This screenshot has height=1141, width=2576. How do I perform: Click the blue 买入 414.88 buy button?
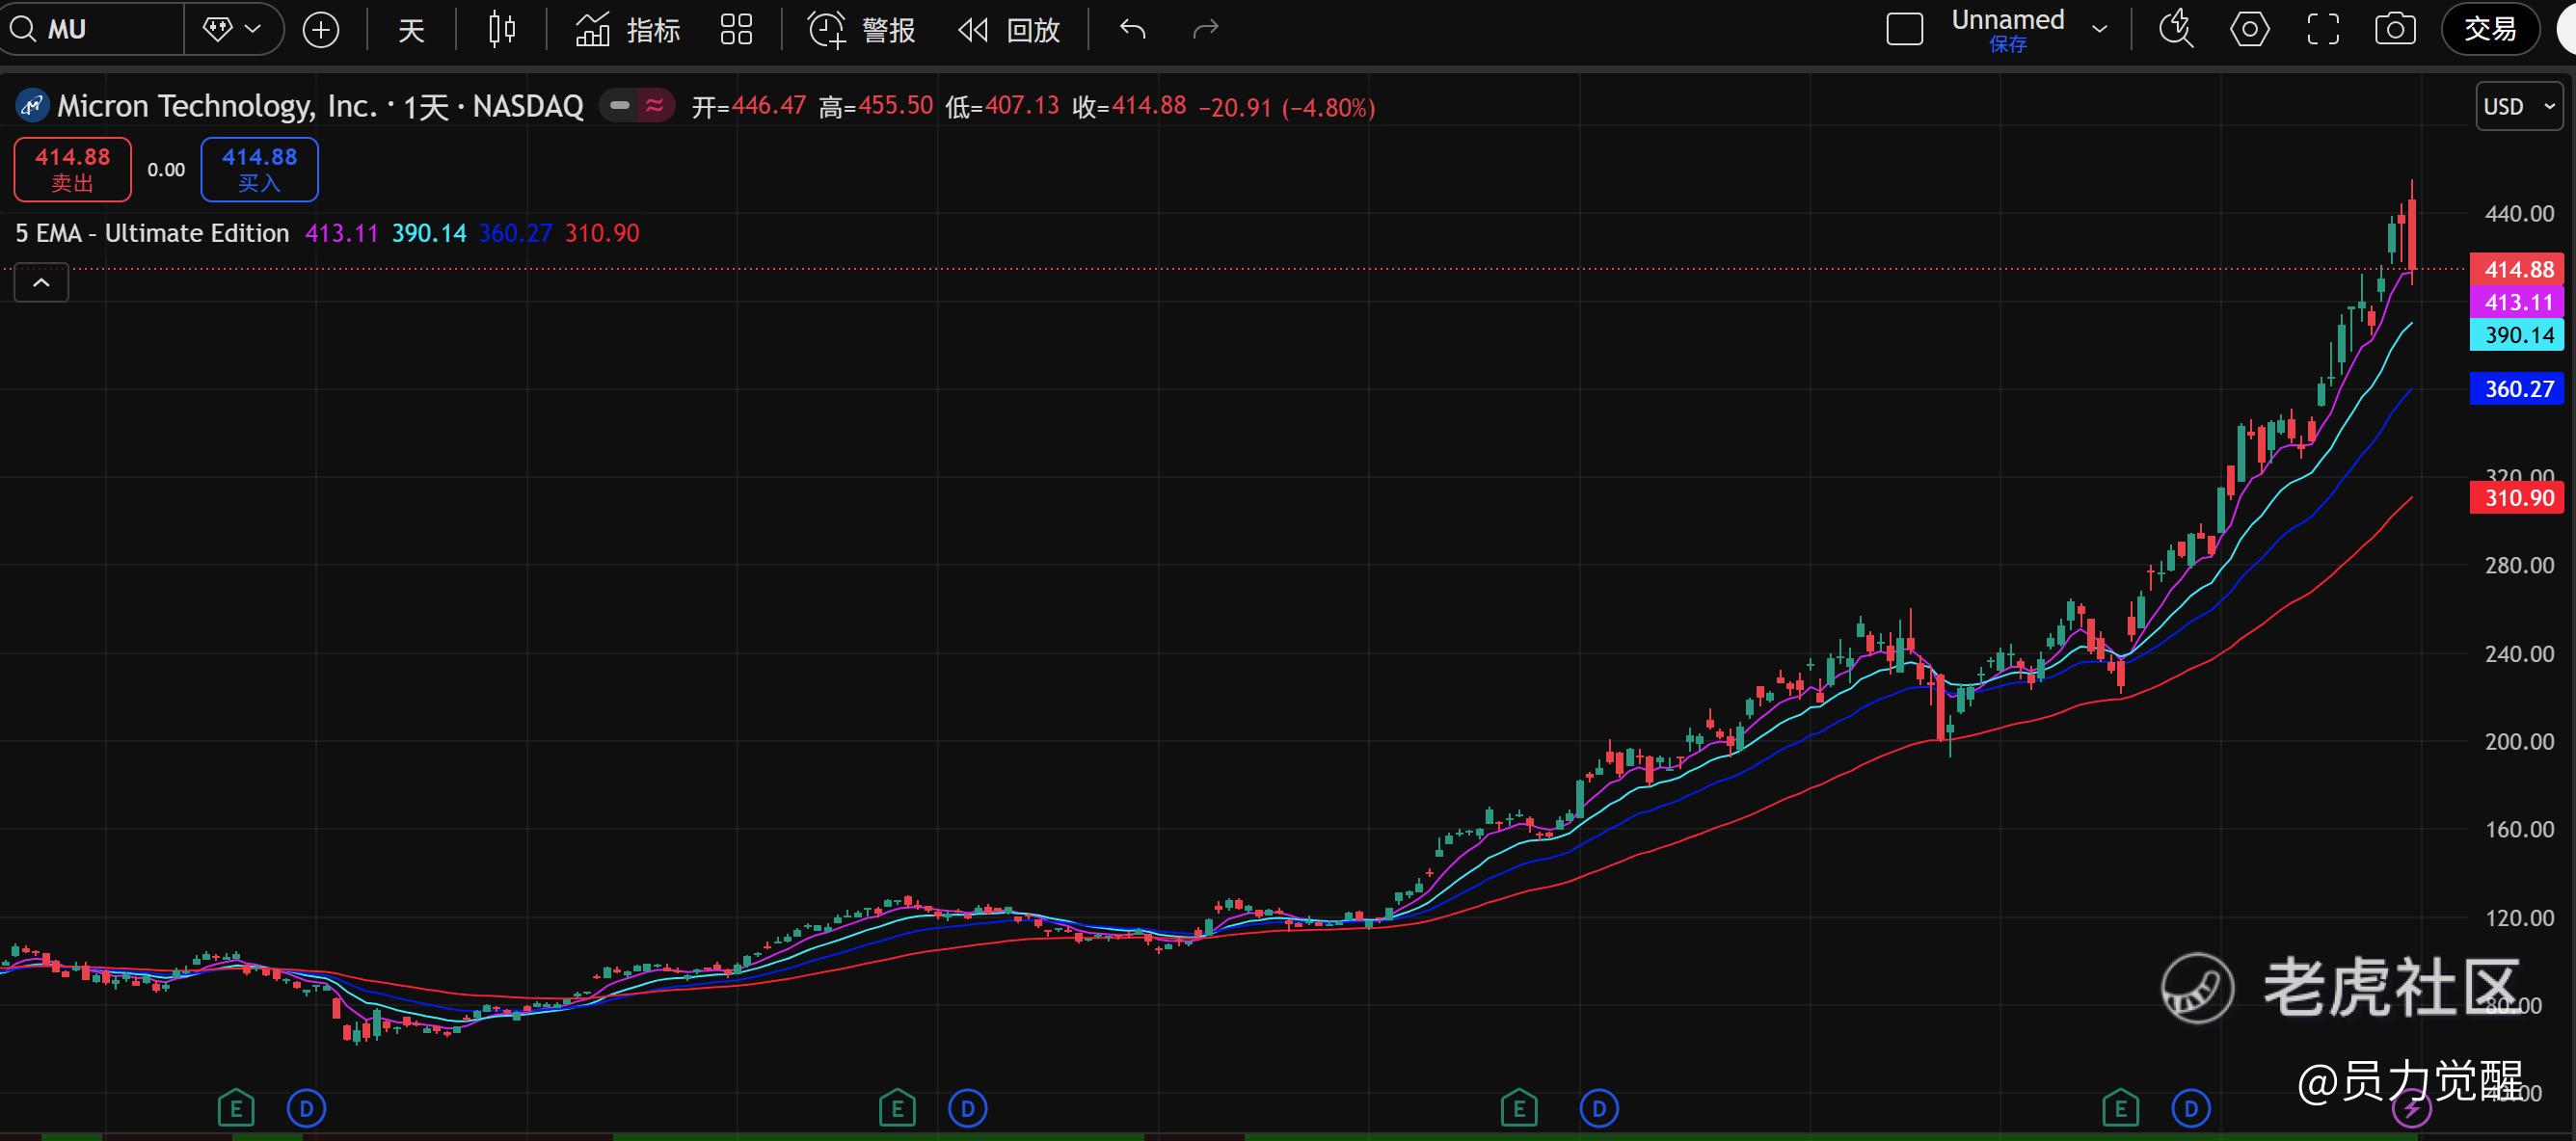tap(259, 169)
